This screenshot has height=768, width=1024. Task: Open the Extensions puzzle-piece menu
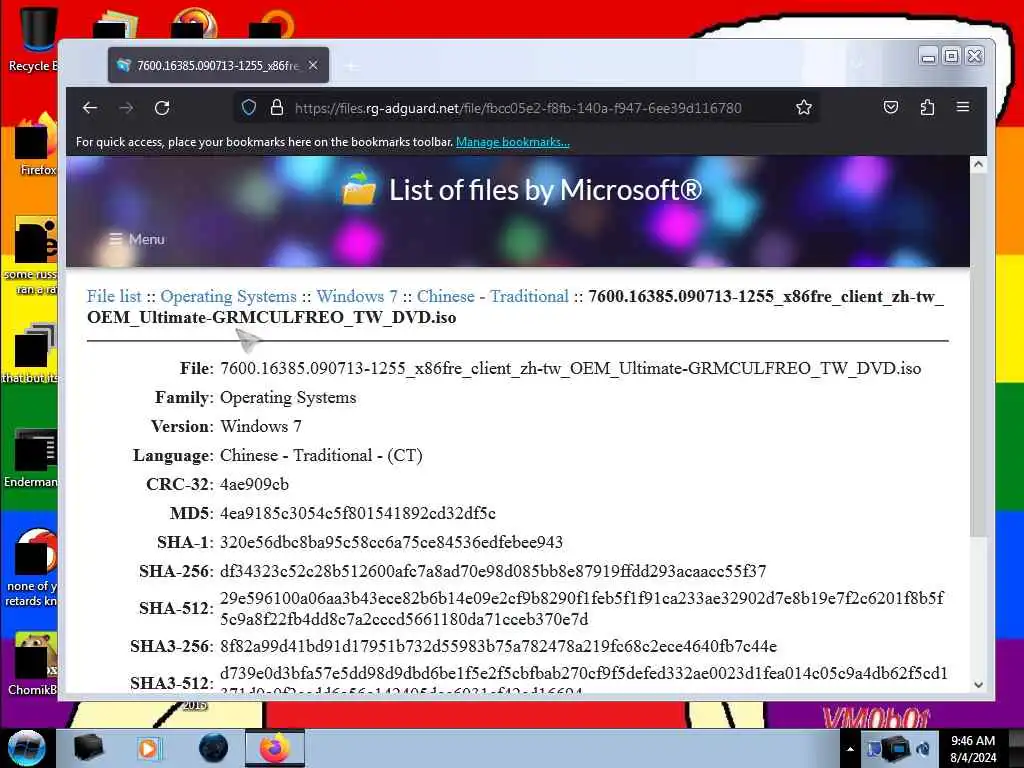[x=927, y=108]
